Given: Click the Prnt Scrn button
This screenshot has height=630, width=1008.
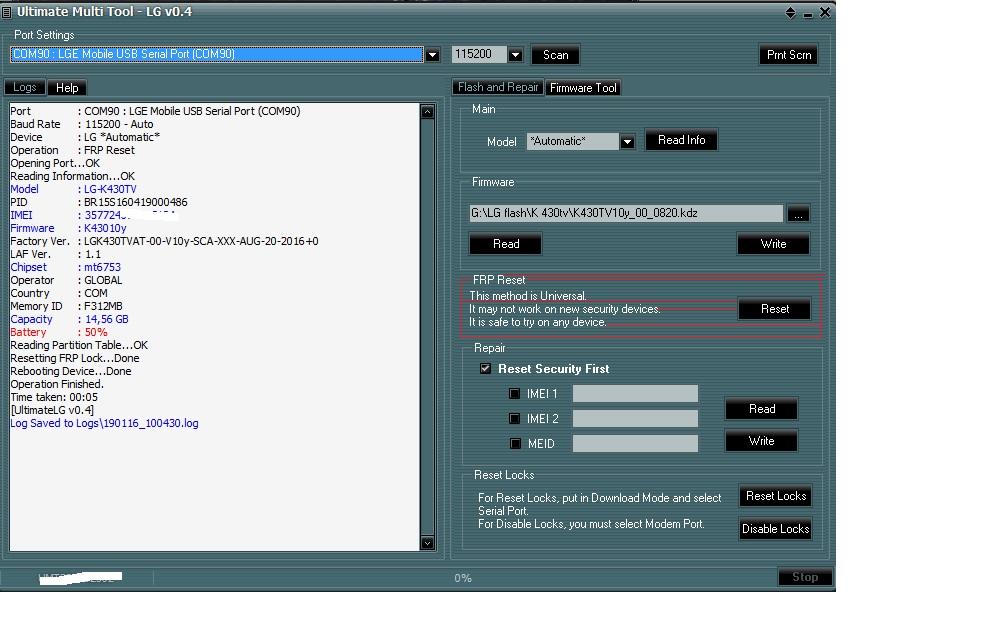Looking at the screenshot, I should pyautogui.click(x=789, y=55).
